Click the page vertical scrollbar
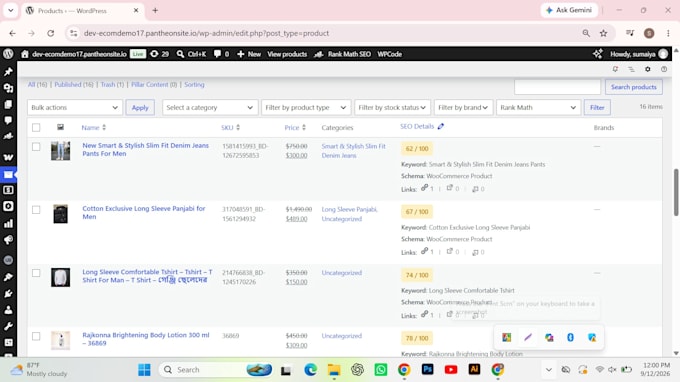This screenshot has height=382, width=680. tap(676, 192)
